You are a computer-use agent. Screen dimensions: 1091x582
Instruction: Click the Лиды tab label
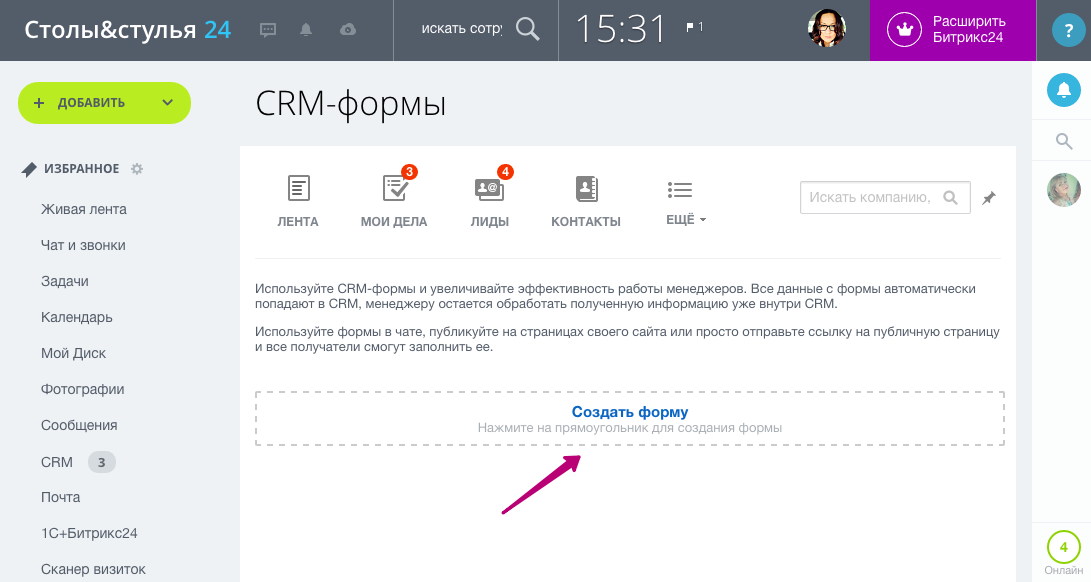point(490,221)
